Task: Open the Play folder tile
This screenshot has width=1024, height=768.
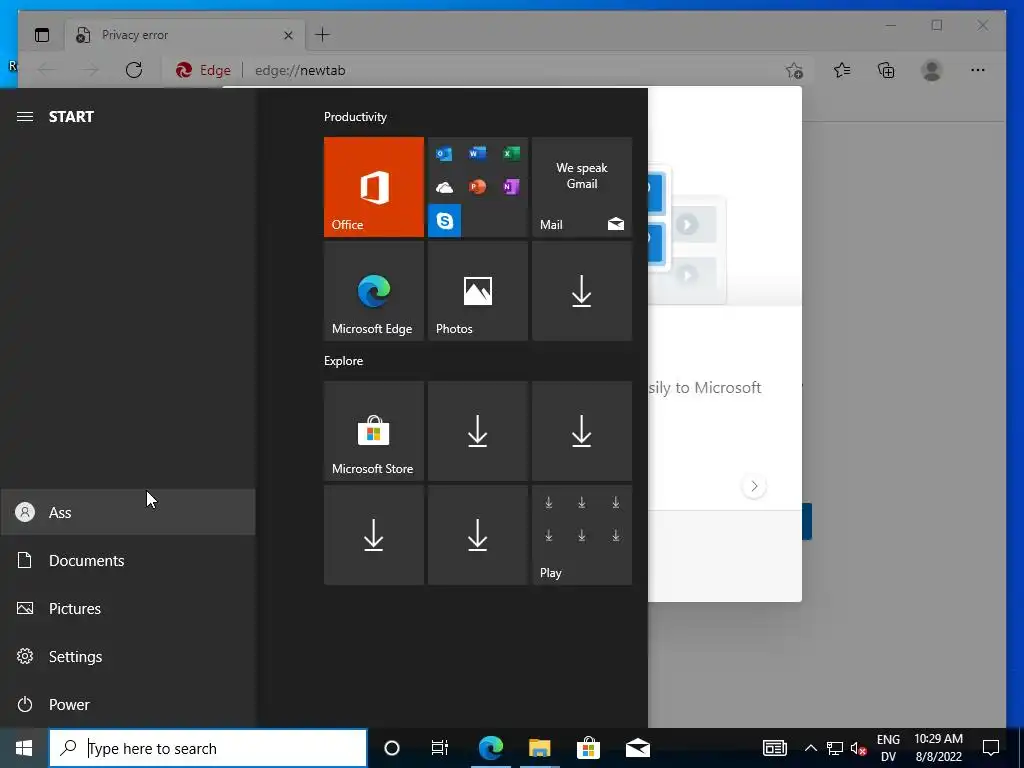Action: 582,535
